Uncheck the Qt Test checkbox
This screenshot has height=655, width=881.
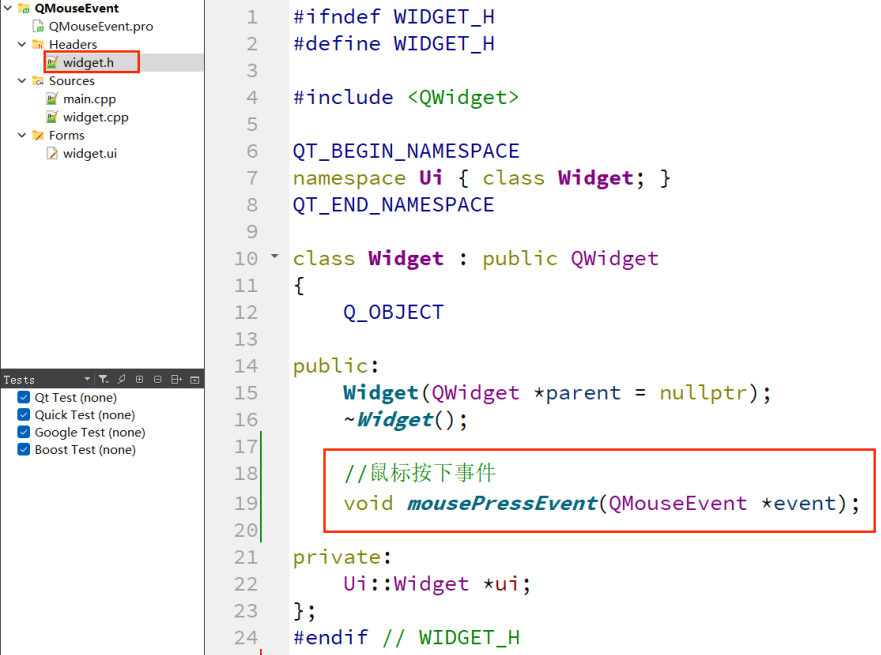[x=23, y=397]
